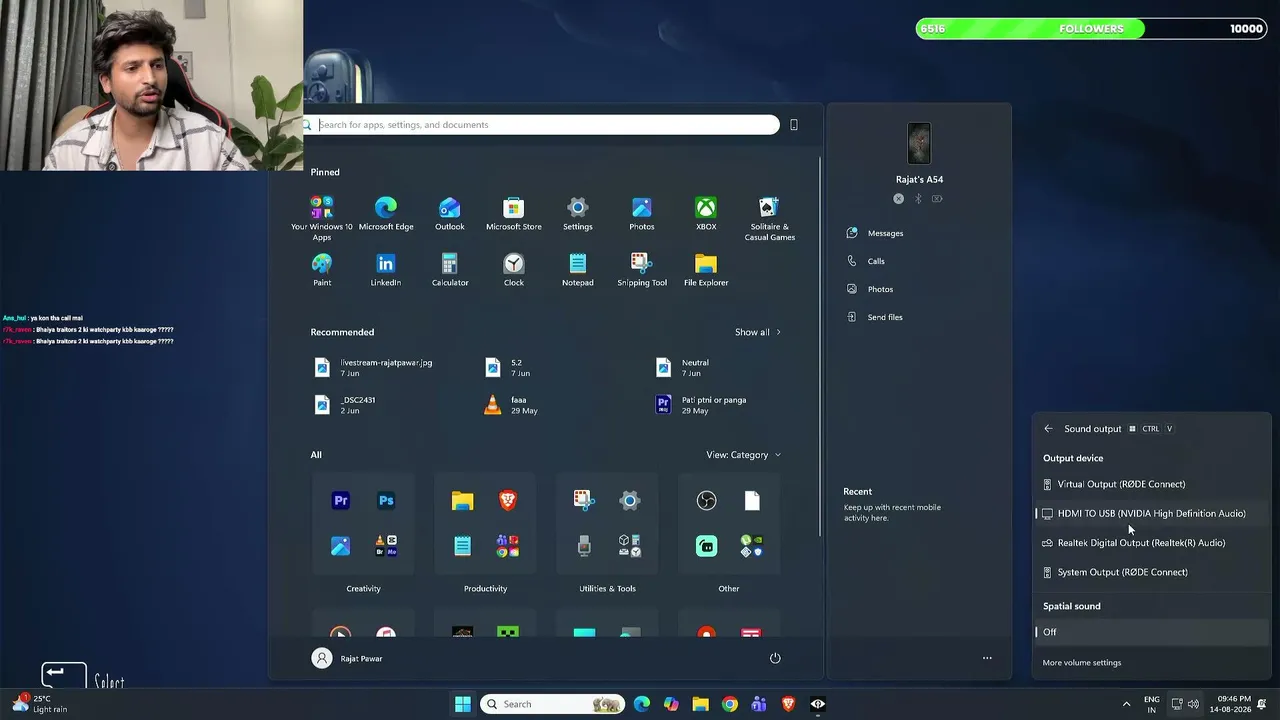Launch the pinned Photos app

pyautogui.click(x=642, y=215)
